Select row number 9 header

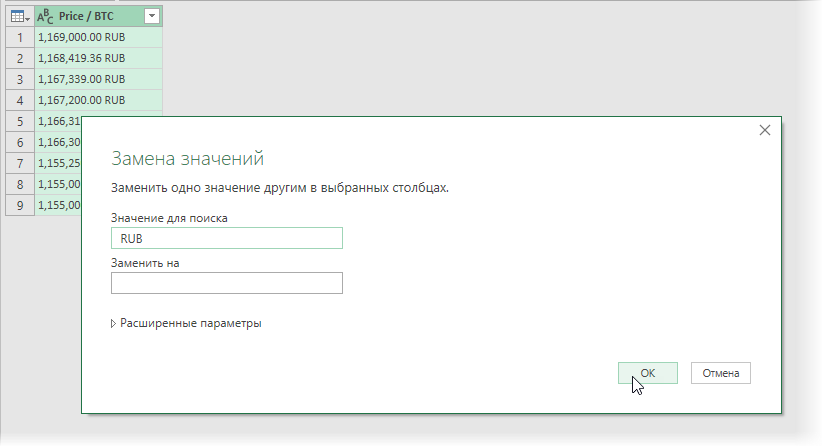point(20,205)
